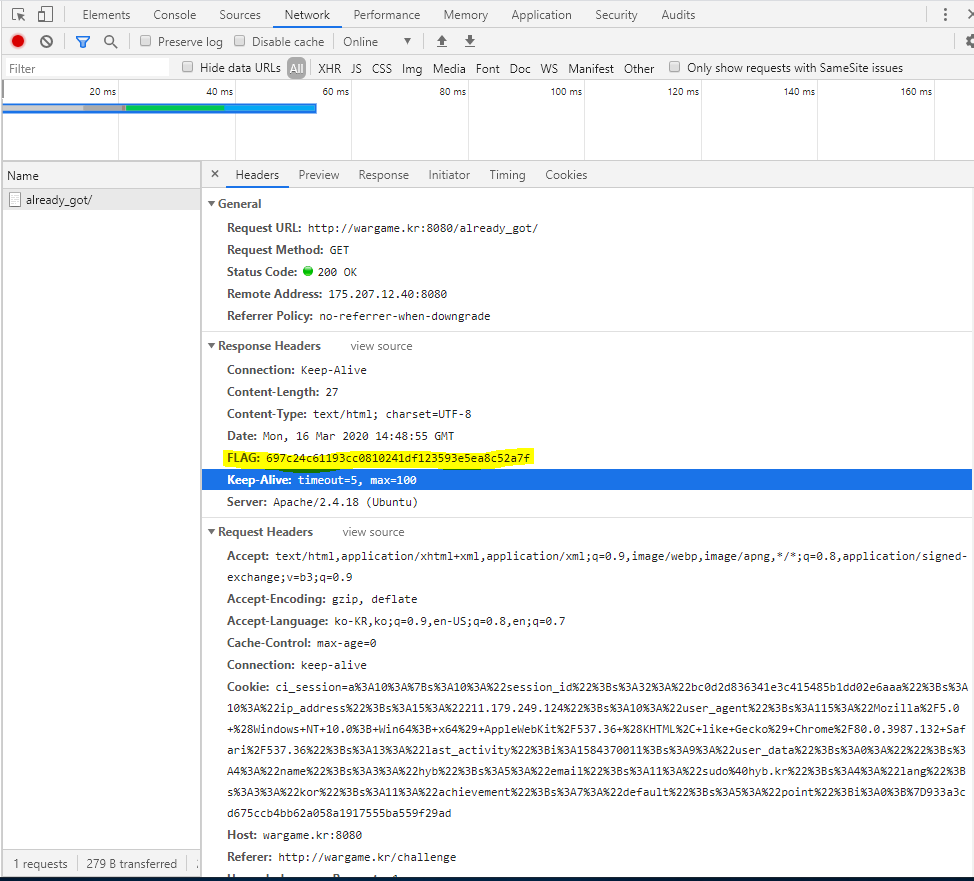Collapse the Request Headers section
974x881 pixels.
point(211,532)
